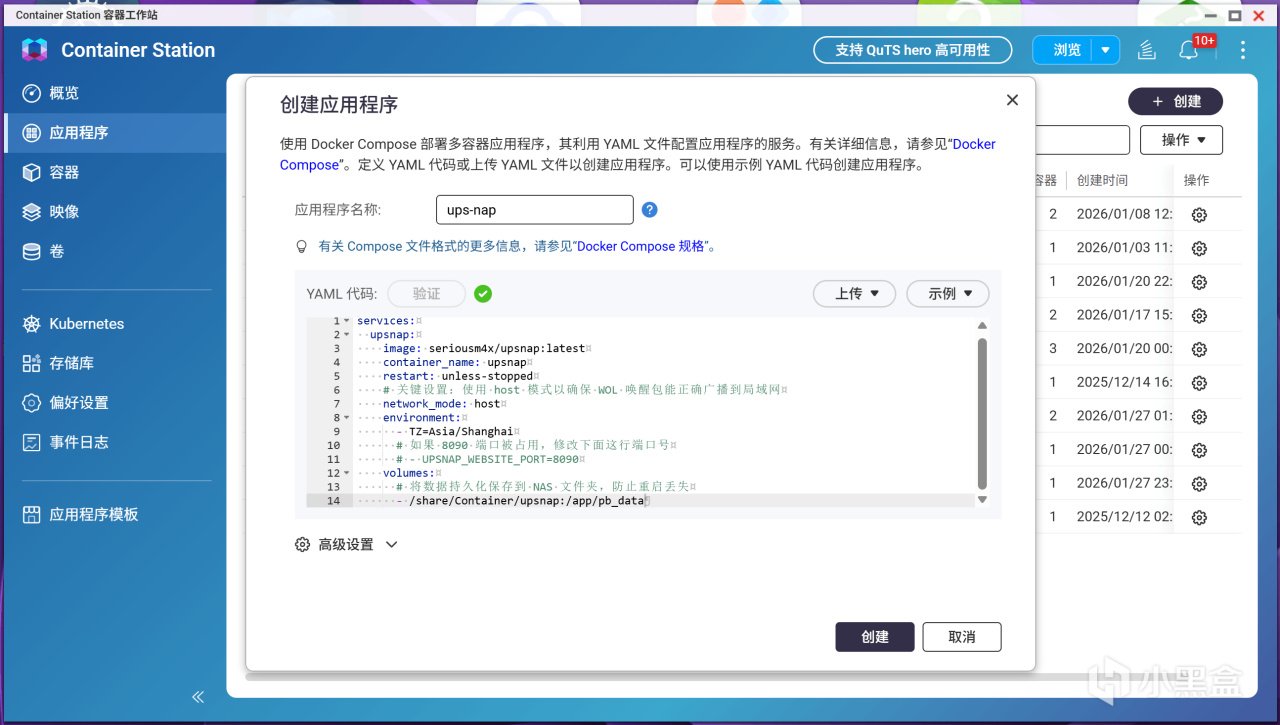Click the 验证 validate button
Image resolution: width=1280 pixels, height=725 pixels.
click(427, 294)
